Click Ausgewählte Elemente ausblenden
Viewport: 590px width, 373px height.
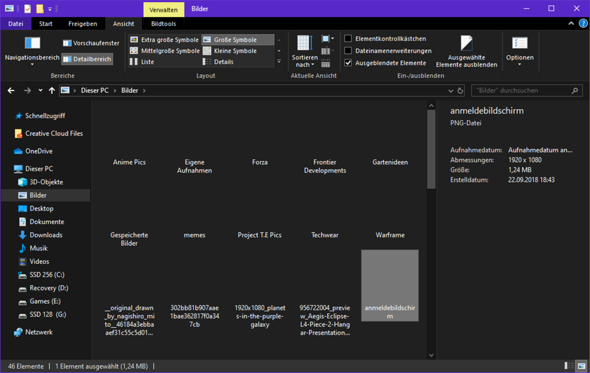466,51
